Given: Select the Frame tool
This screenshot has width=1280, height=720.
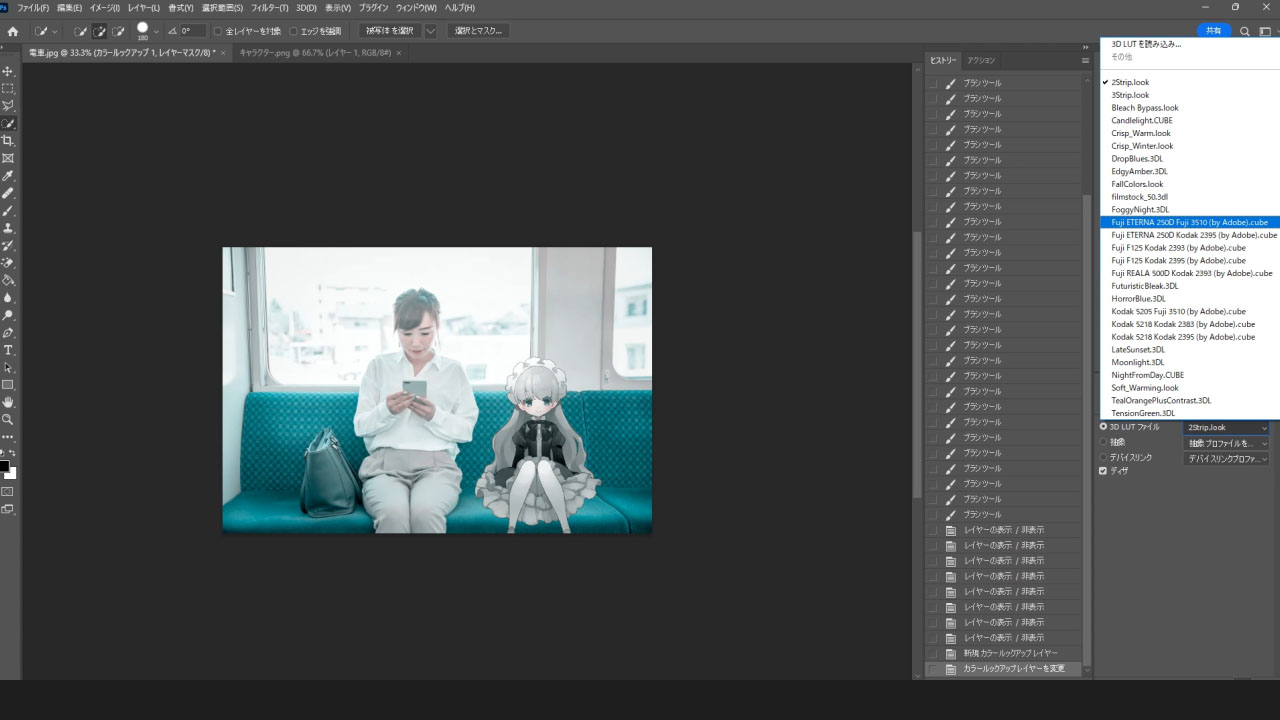Looking at the screenshot, I should pos(8,158).
